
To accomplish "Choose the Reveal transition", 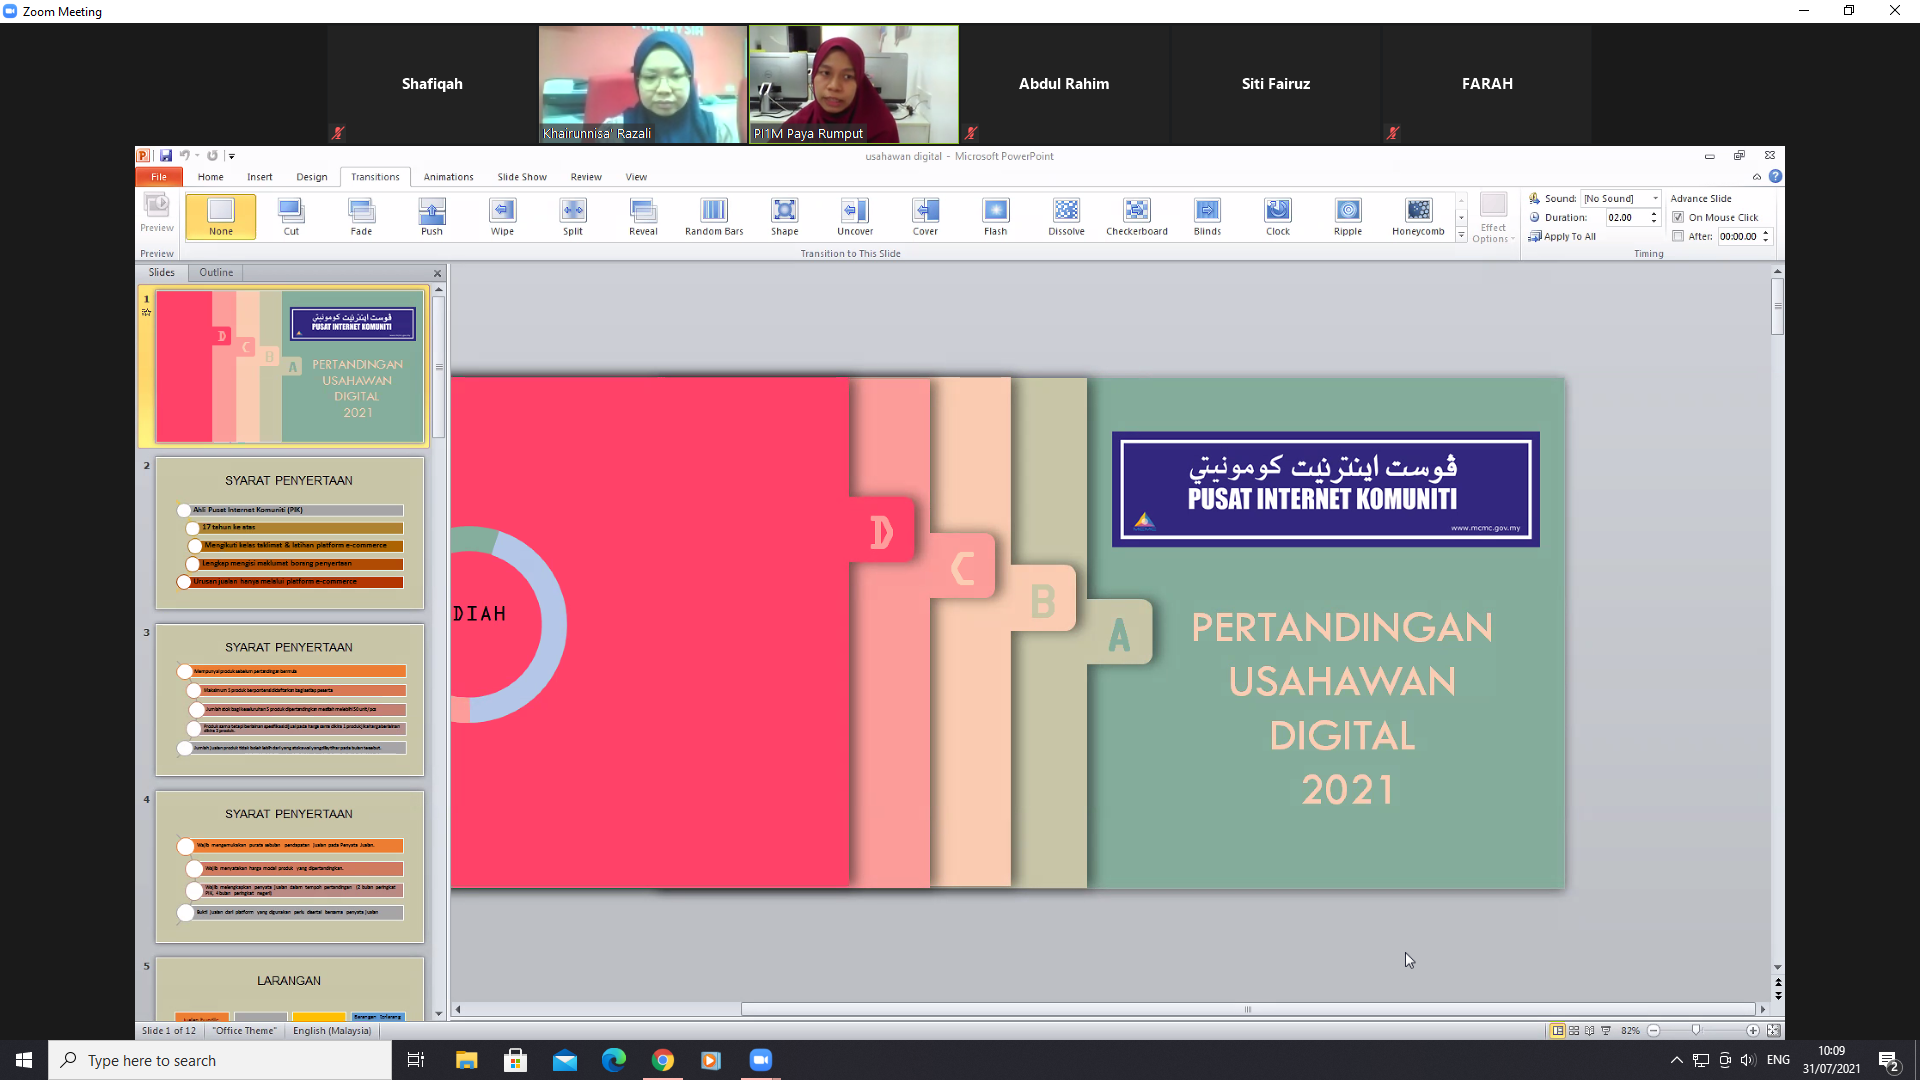I will coord(643,216).
